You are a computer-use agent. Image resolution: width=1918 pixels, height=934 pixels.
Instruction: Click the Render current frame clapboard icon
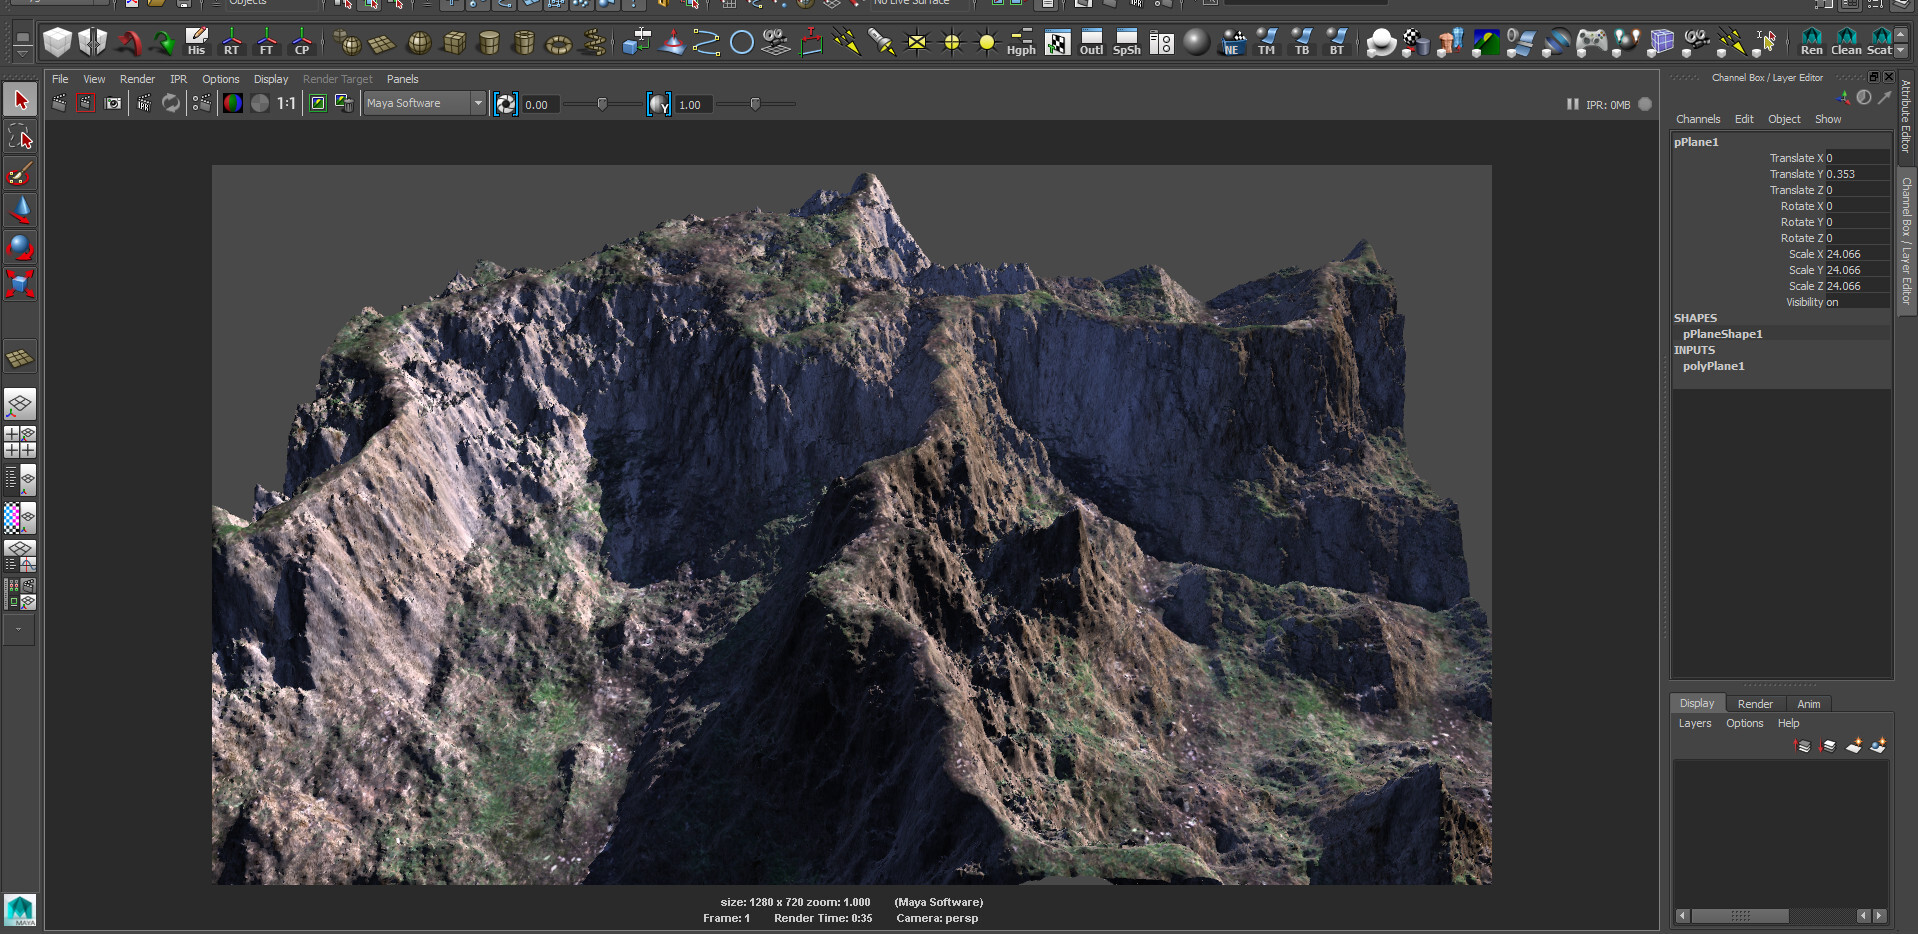pyautogui.click(x=58, y=103)
